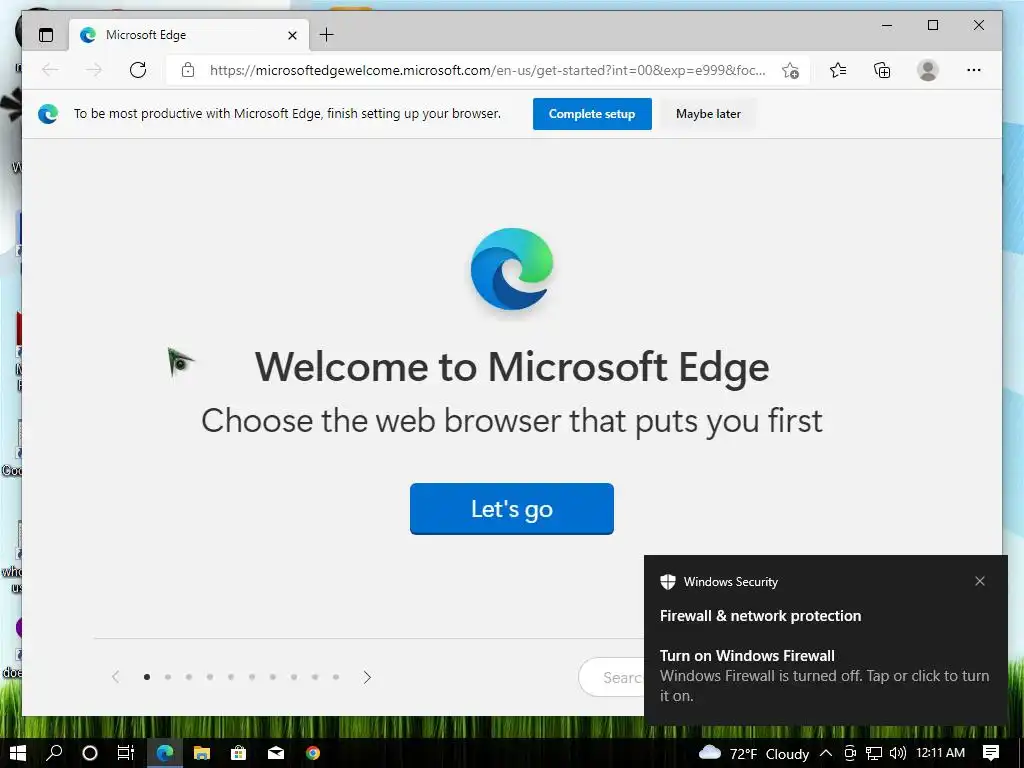Open Task View
The width and height of the screenshot is (1024, 768).
tap(125, 753)
